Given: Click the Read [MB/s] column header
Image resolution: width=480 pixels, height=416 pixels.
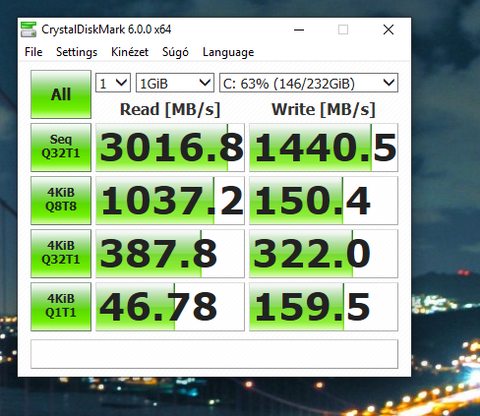Looking at the screenshot, I should (x=170, y=109).
